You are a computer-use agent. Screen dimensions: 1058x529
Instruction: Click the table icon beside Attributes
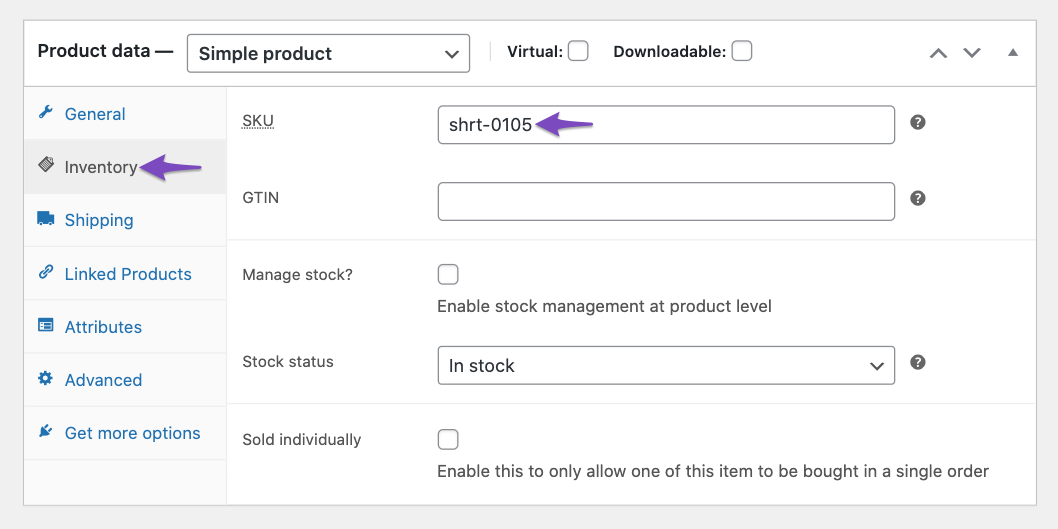[45, 325]
